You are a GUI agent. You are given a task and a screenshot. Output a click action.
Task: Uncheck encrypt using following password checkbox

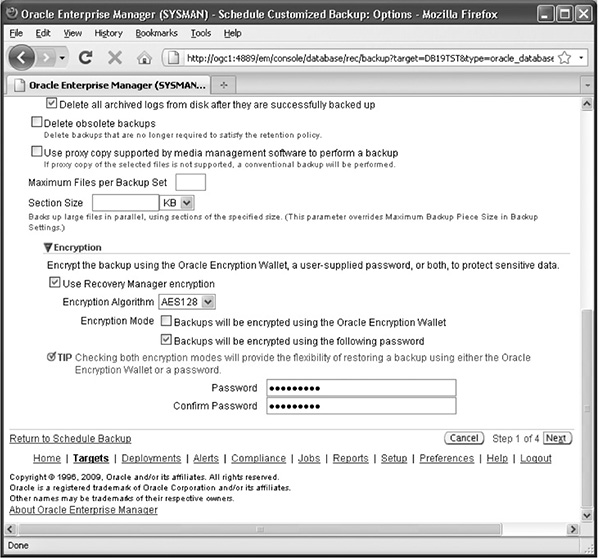166,339
